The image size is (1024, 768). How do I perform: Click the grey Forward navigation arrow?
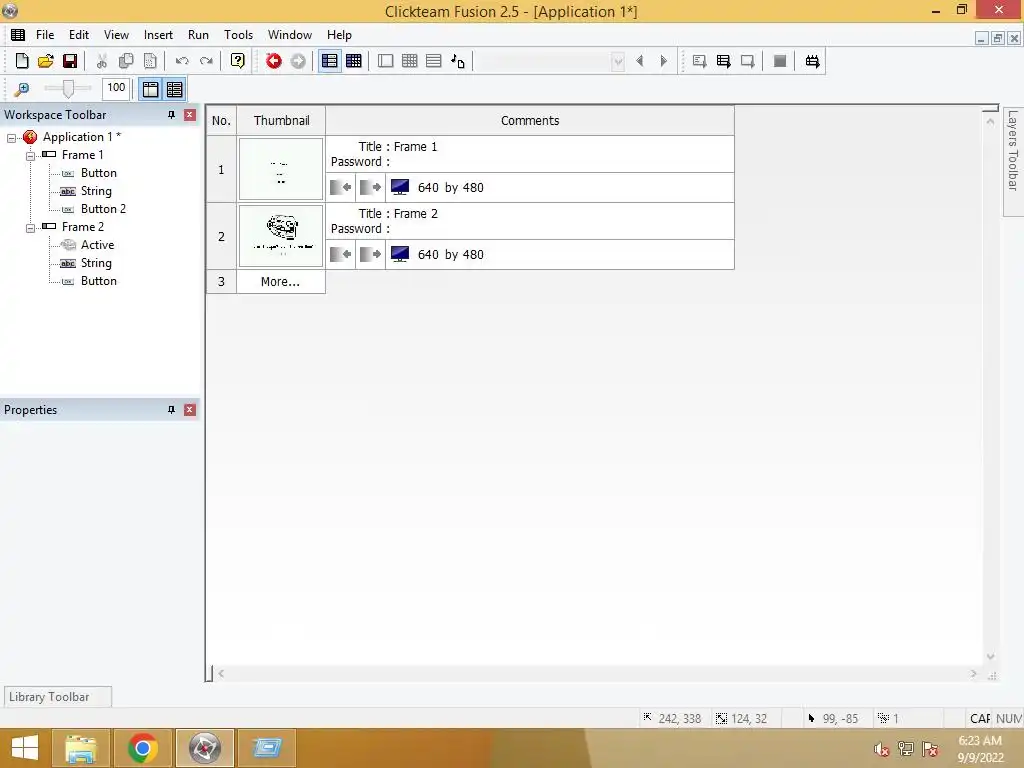point(298,61)
